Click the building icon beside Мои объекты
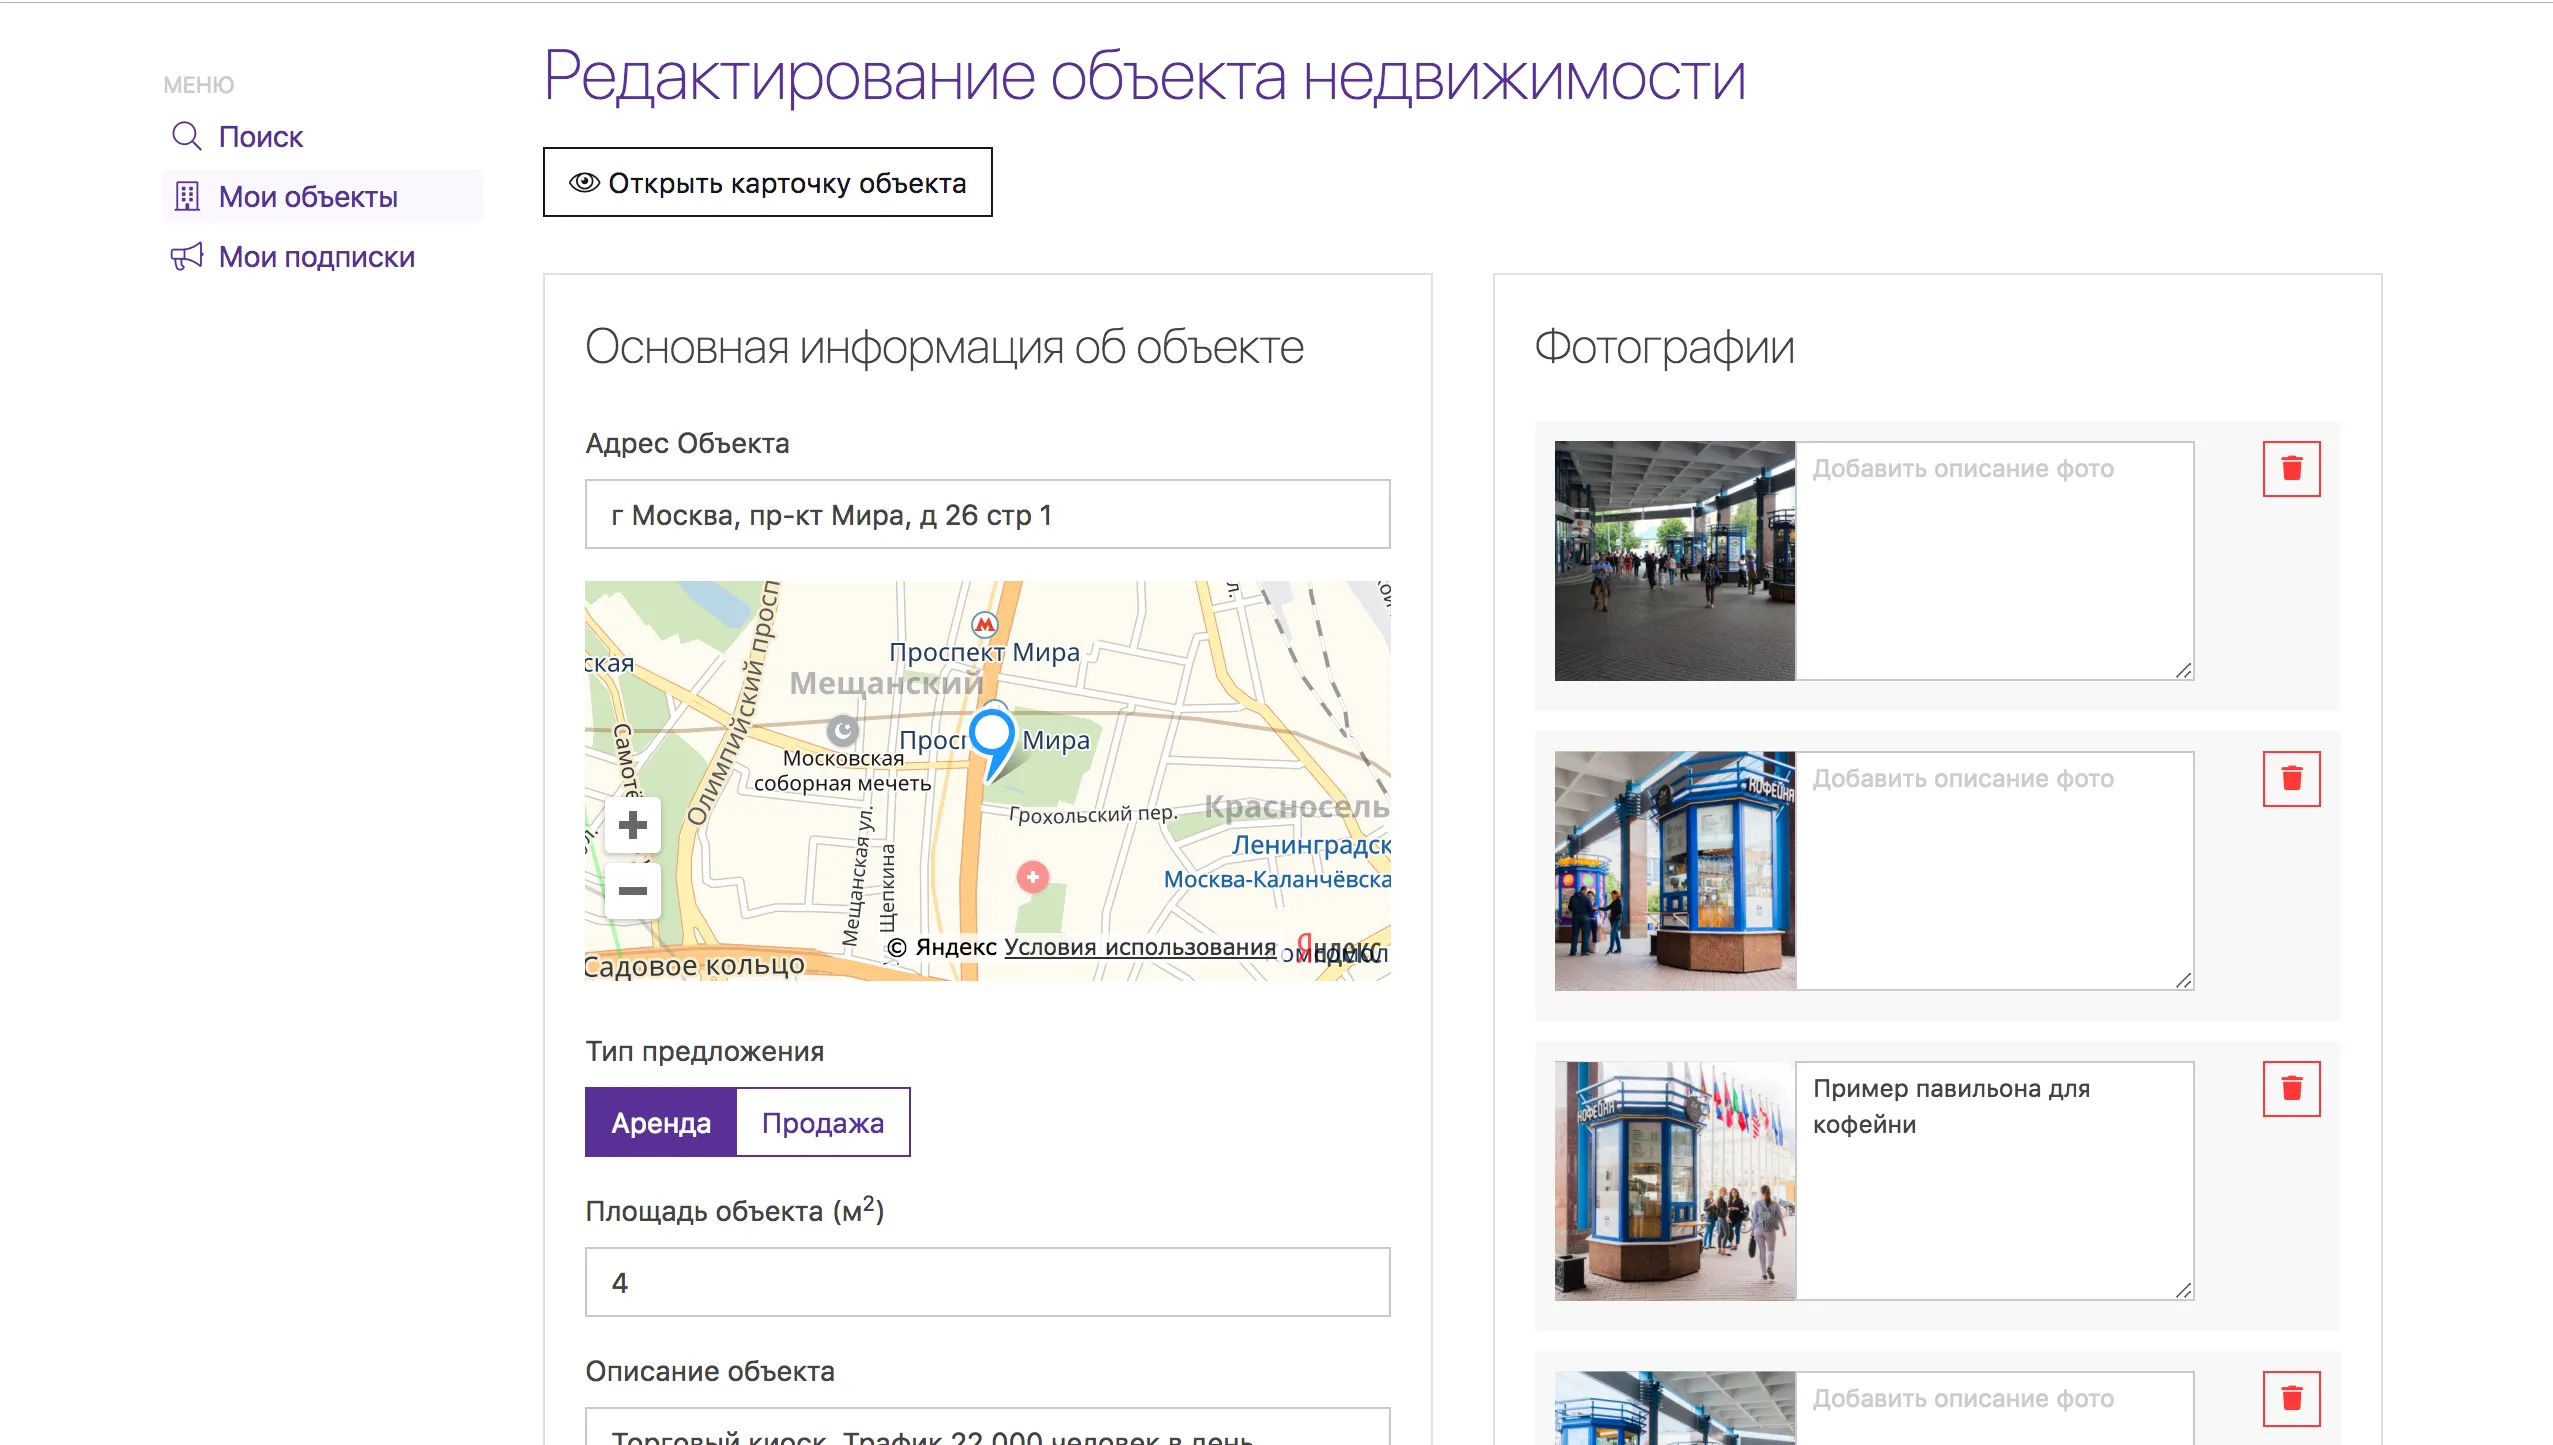 pyautogui.click(x=186, y=196)
